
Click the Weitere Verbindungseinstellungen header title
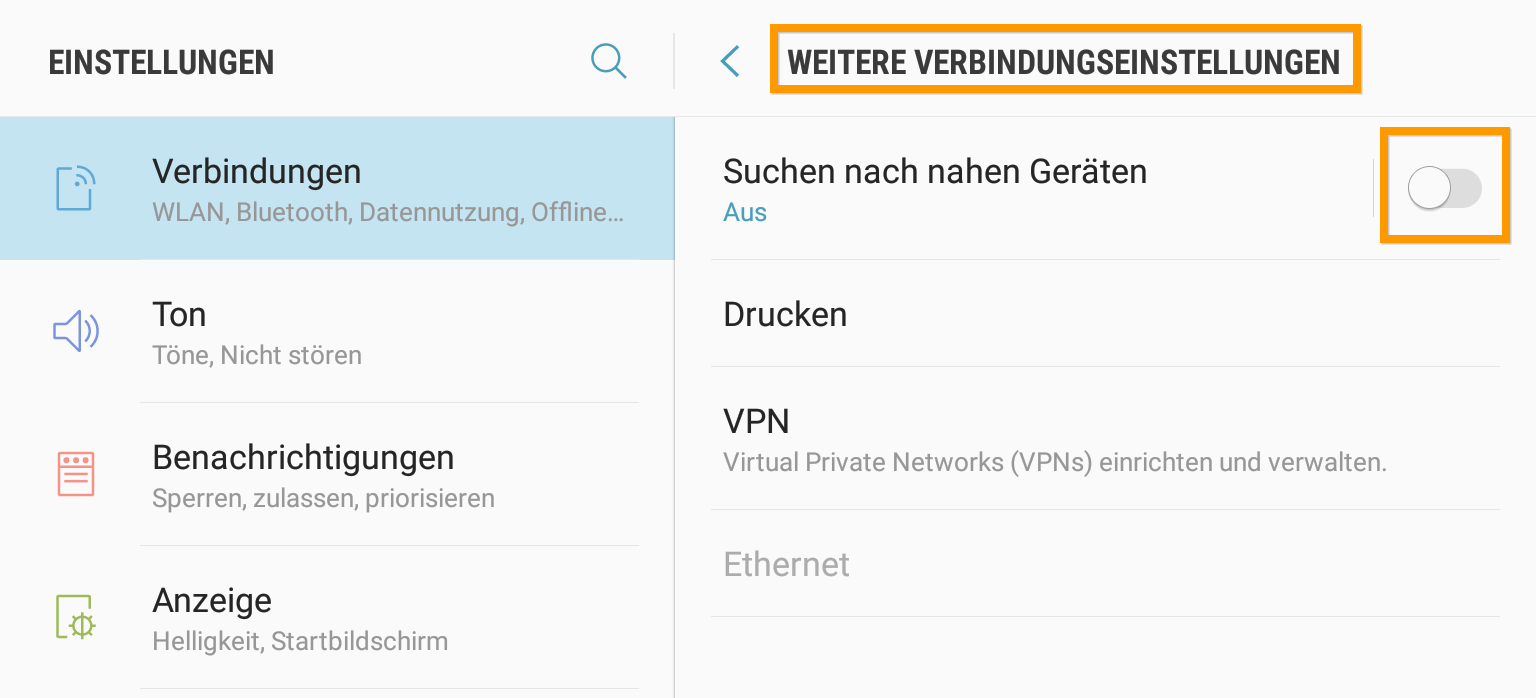click(x=1064, y=62)
